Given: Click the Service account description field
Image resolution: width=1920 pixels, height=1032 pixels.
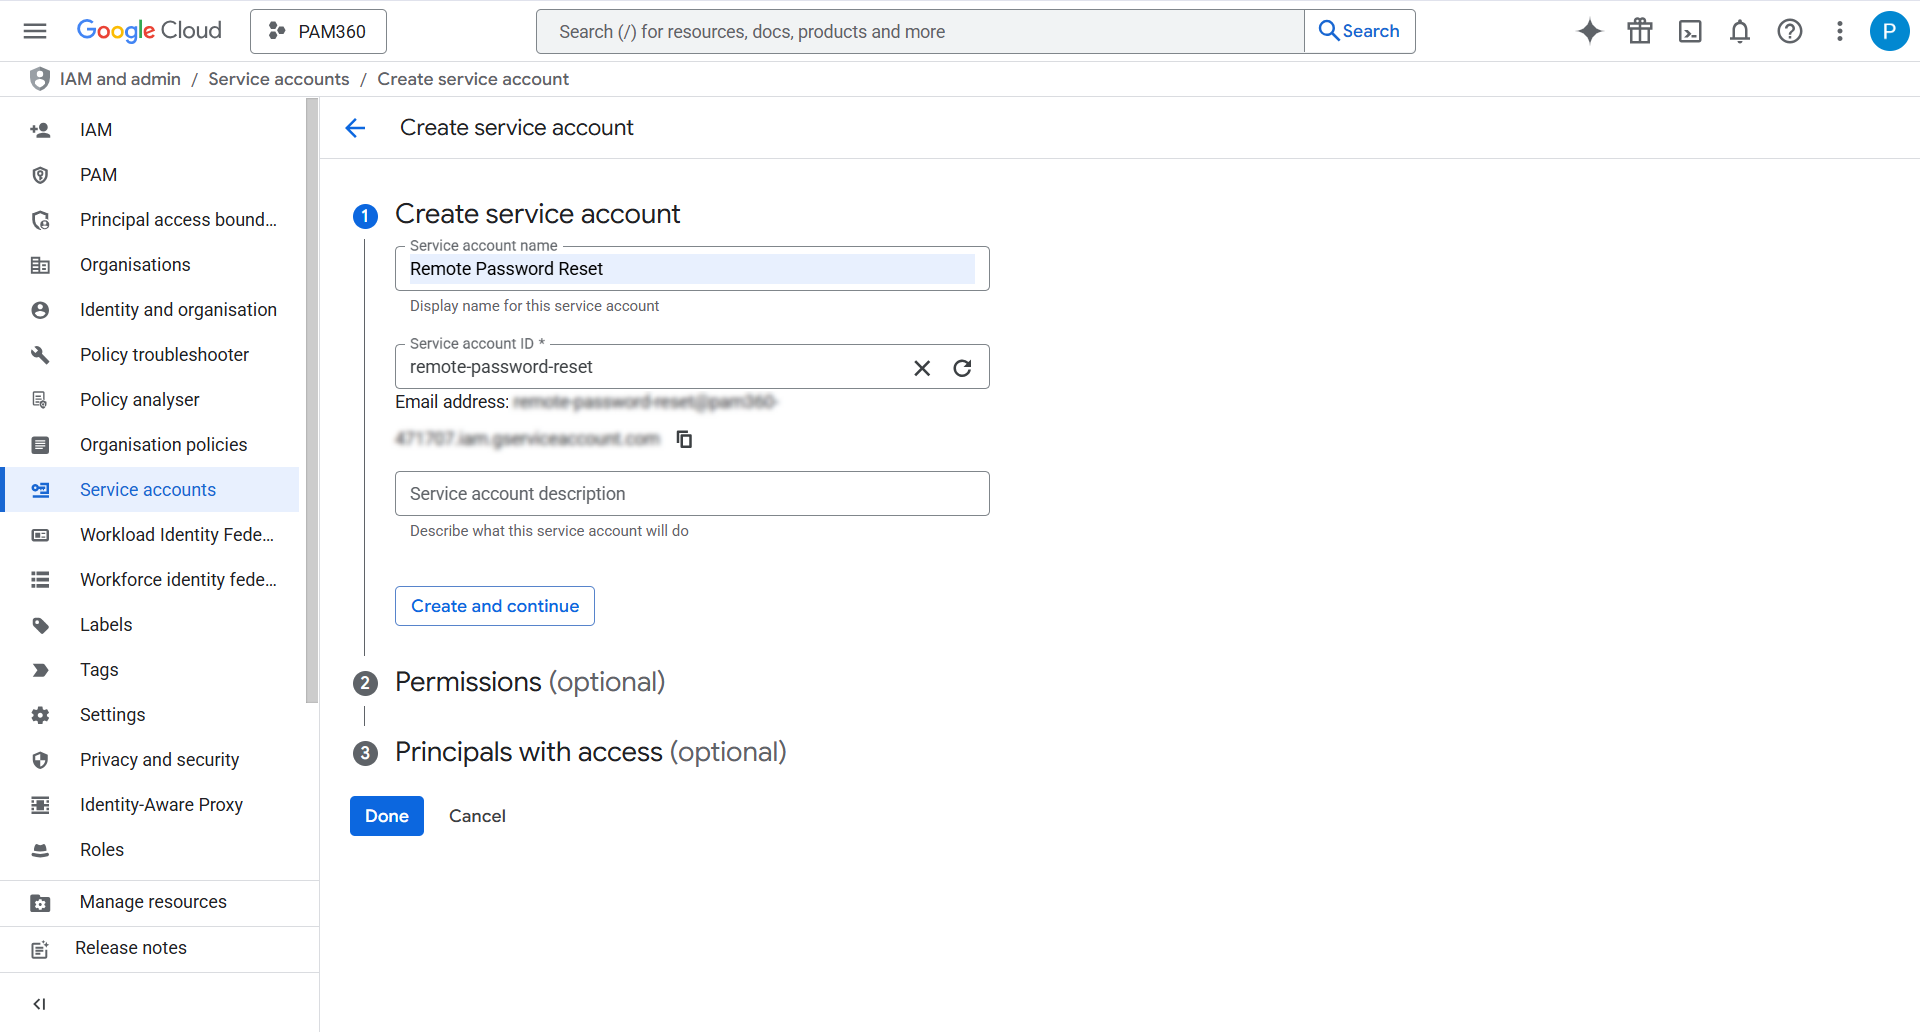Looking at the screenshot, I should pyautogui.click(x=692, y=493).
